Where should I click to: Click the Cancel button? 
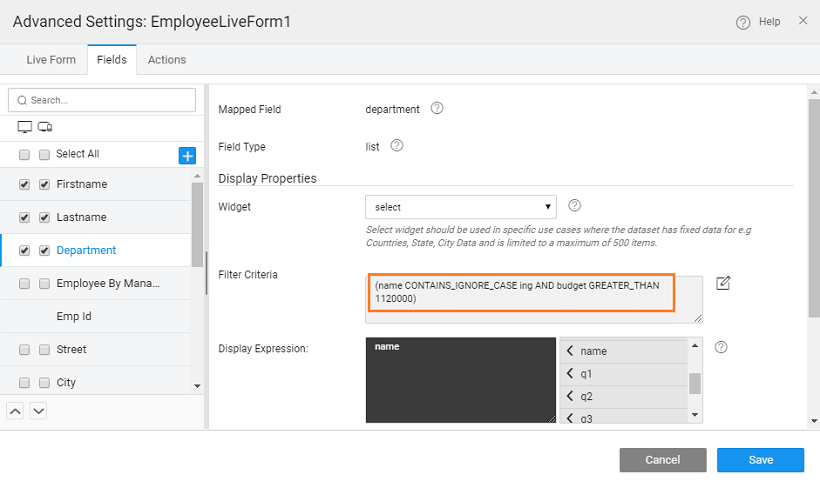(662, 460)
